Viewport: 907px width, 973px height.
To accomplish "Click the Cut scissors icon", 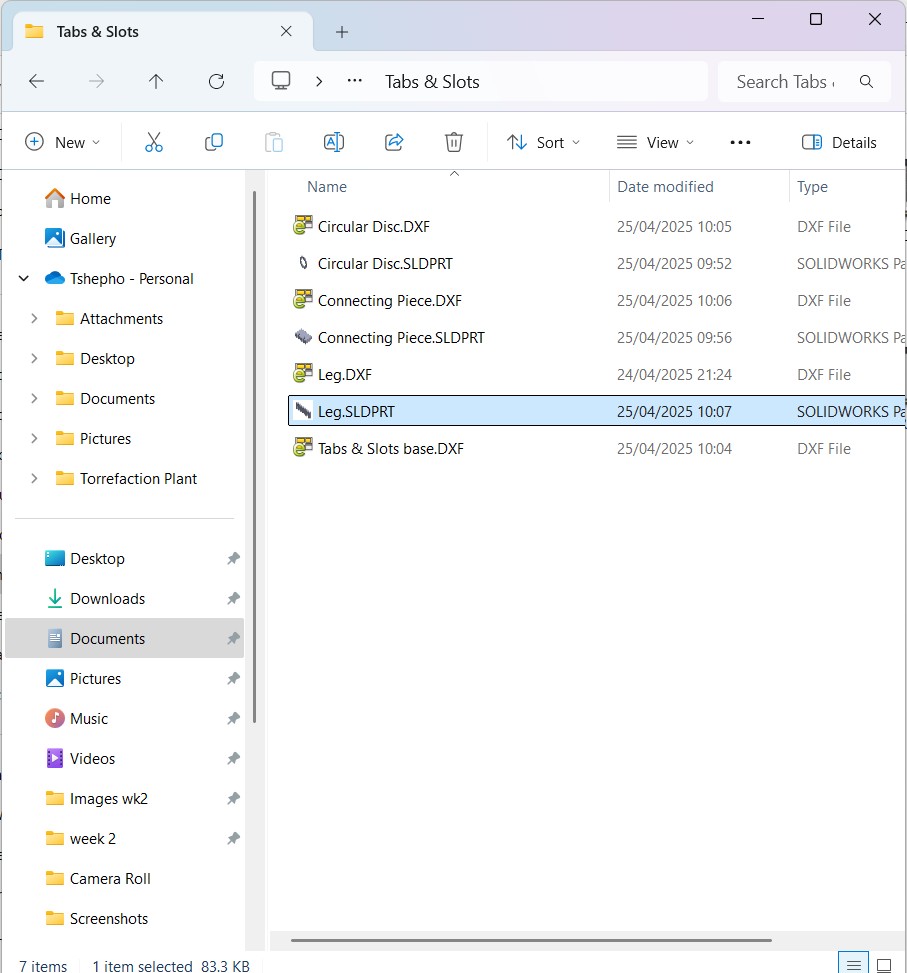I will tap(154, 142).
